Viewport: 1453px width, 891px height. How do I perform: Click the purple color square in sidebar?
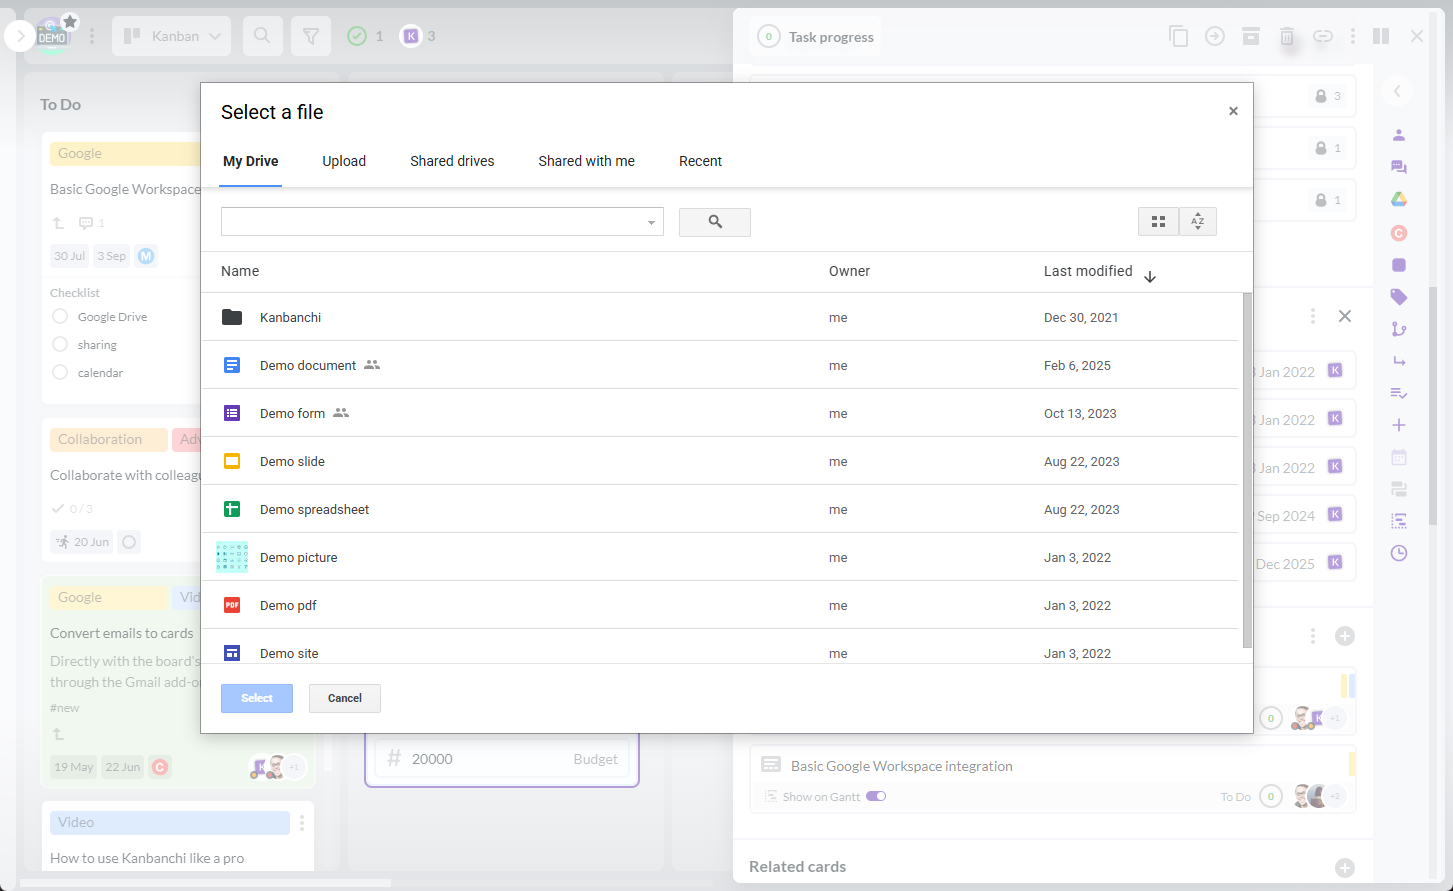pyautogui.click(x=1399, y=265)
